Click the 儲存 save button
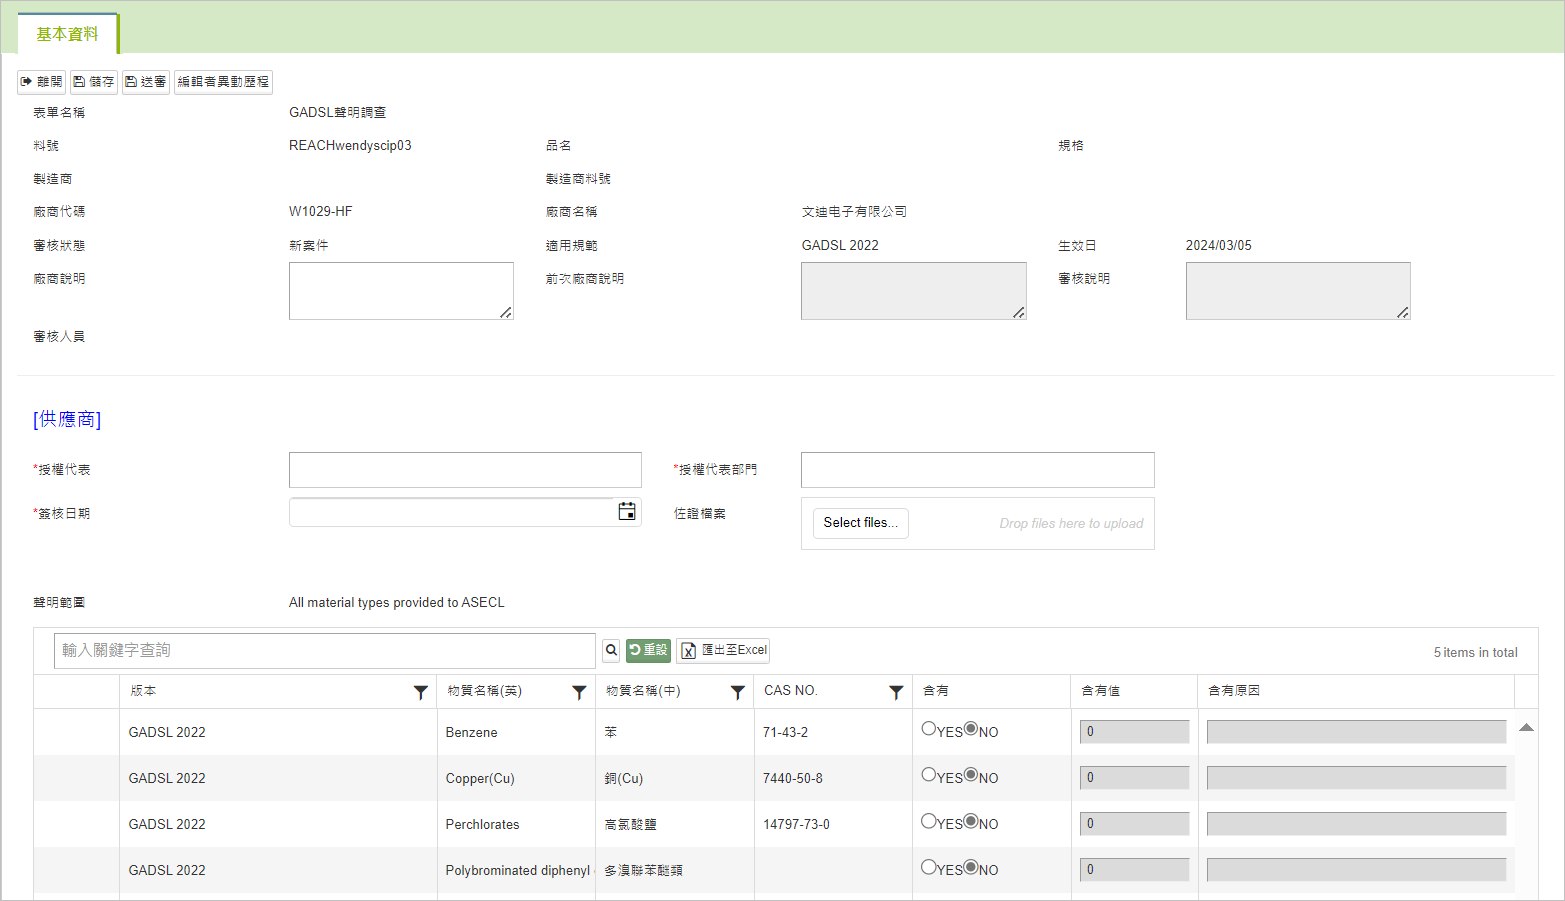Viewport: 1565px width, 901px height. coord(94,82)
